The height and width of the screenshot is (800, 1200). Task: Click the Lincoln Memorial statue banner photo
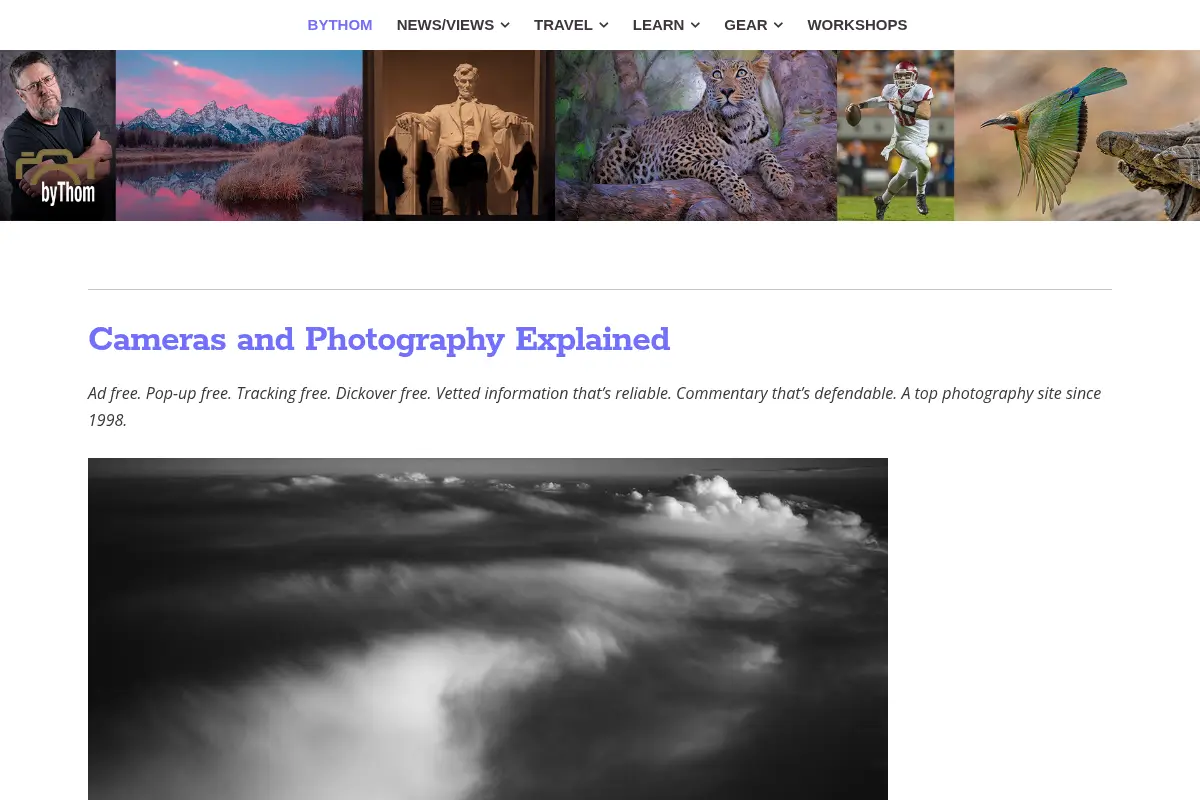[459, 135]
